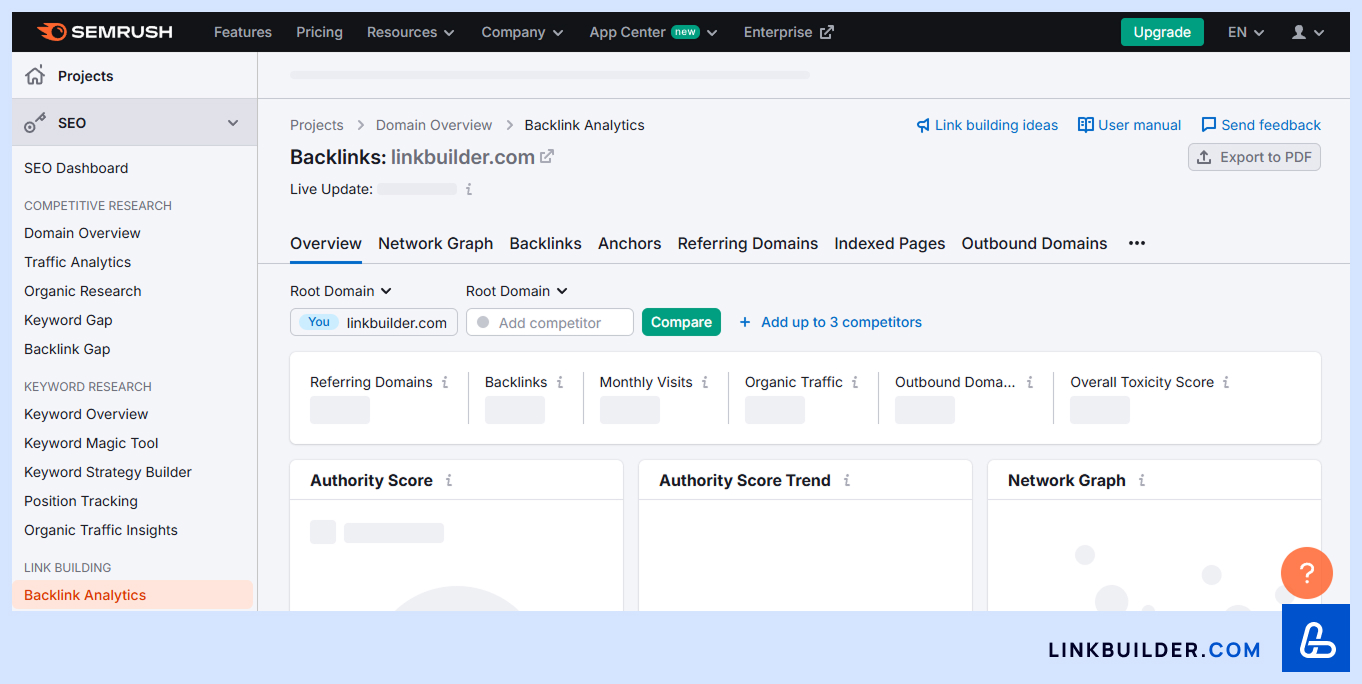Viewport: 1362px width, 684px height.
Task: Click the Organic Traffic info icon
Action: (x=855, y=382)
